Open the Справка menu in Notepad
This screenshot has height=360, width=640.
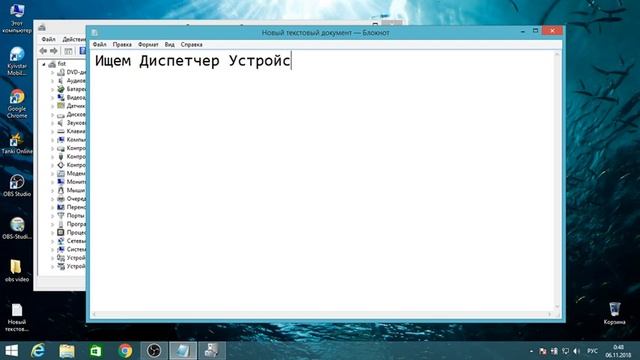191,44
